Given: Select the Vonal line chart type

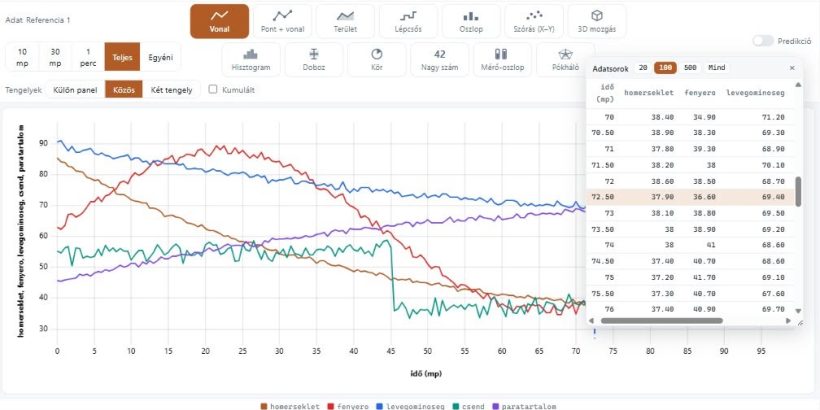Looking at the screenshot, I should click(219, 21).
